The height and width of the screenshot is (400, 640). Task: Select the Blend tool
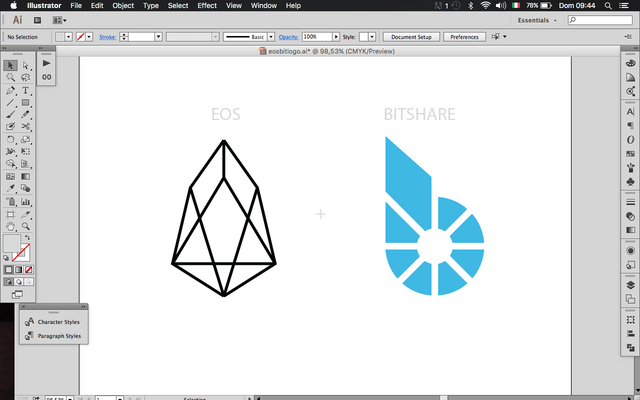(26, 188)
